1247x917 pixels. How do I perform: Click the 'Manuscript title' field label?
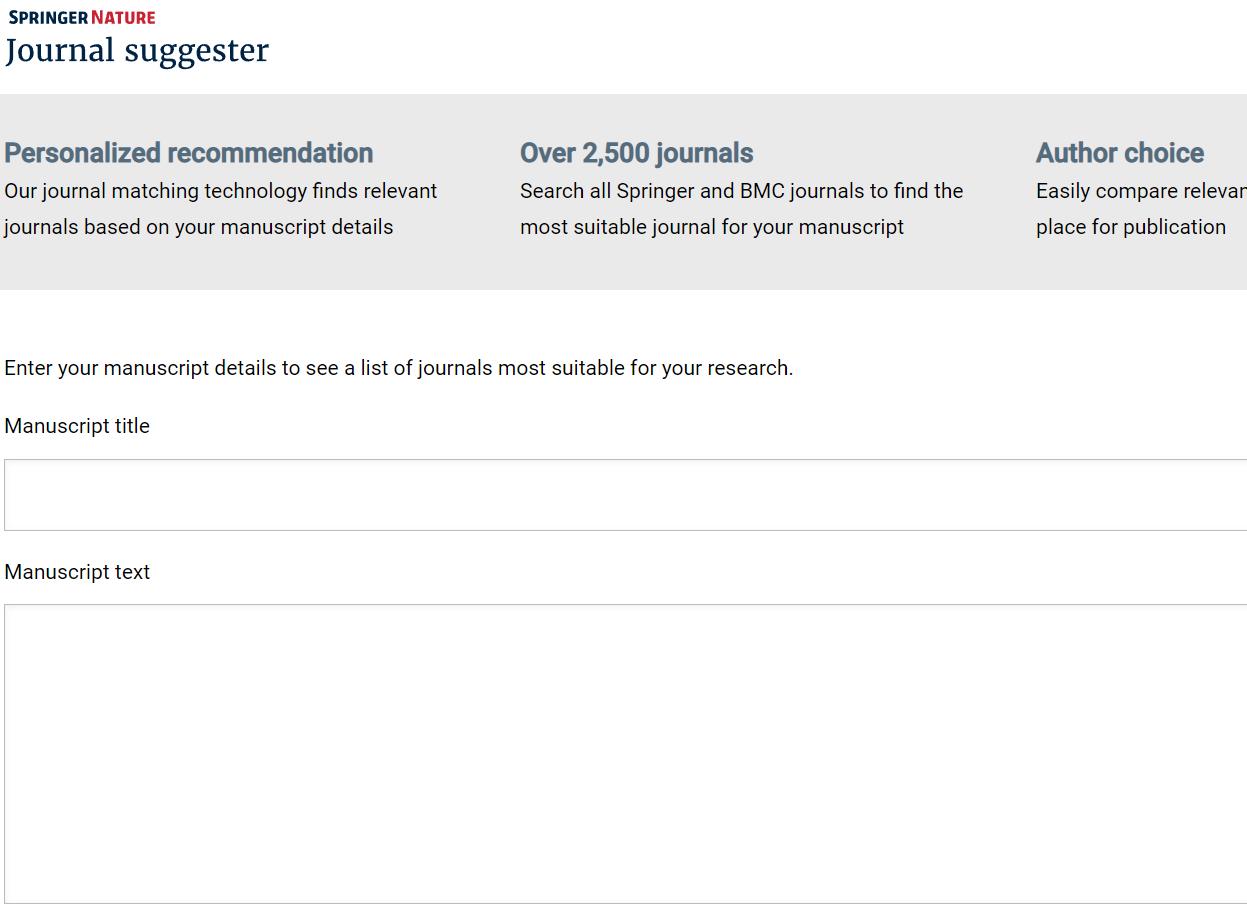coord(77,426)
